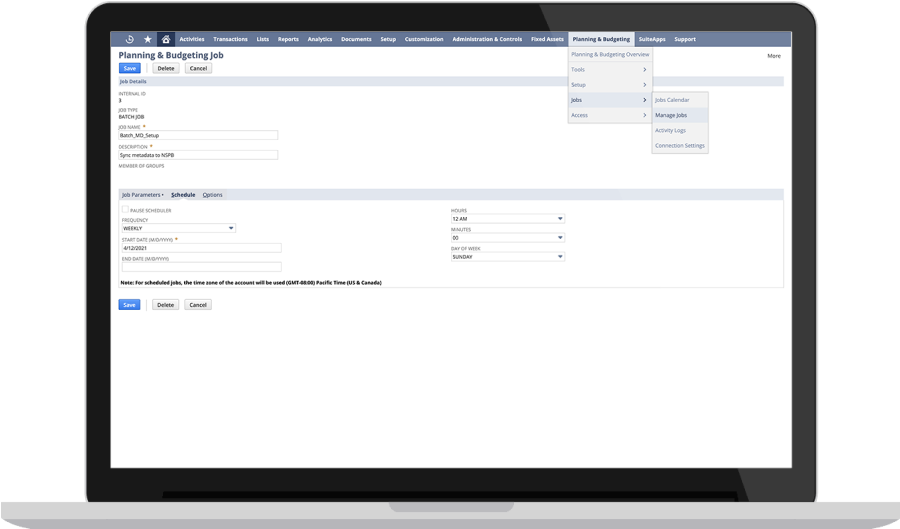
Task: Open the Analytics menu
Action: tap(320, 39)
